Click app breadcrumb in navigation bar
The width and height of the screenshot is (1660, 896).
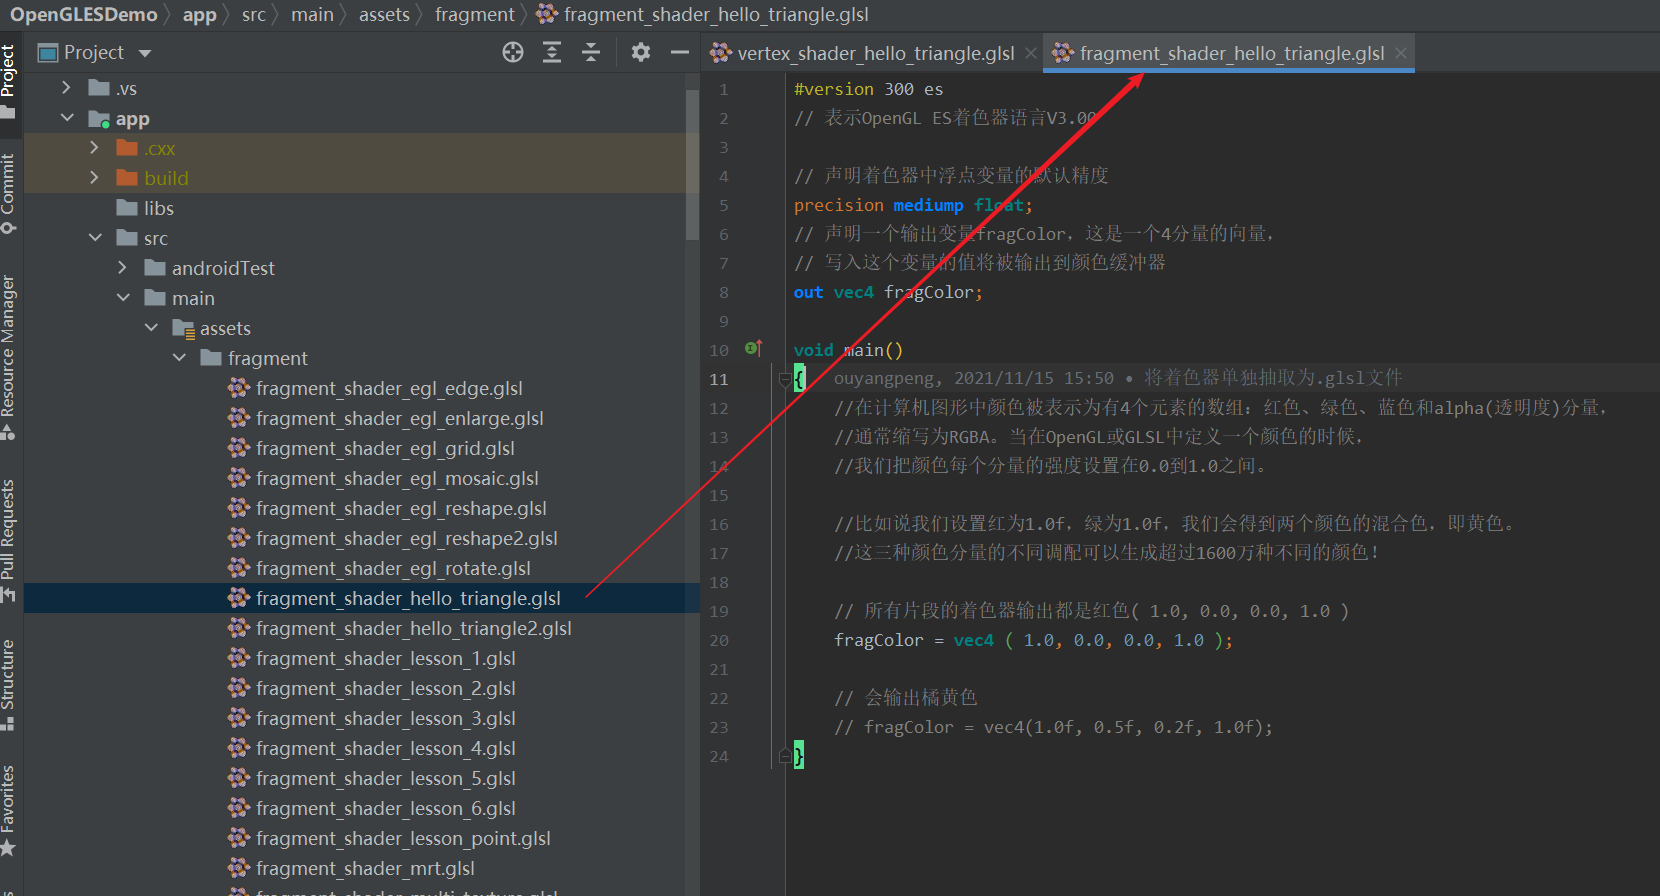click(x=199, y=14)
